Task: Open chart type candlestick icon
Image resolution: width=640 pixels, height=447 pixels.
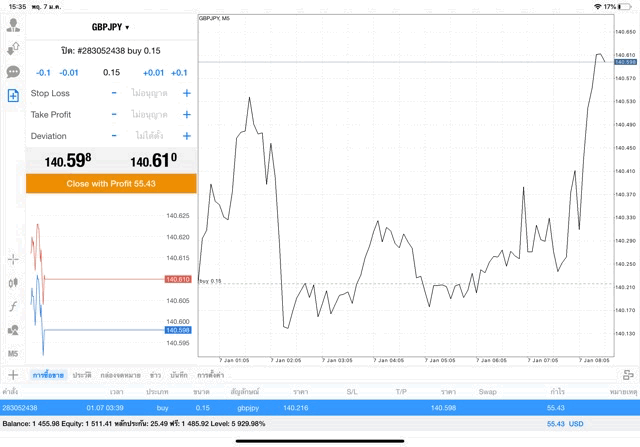Action: [x=13, y=282]
